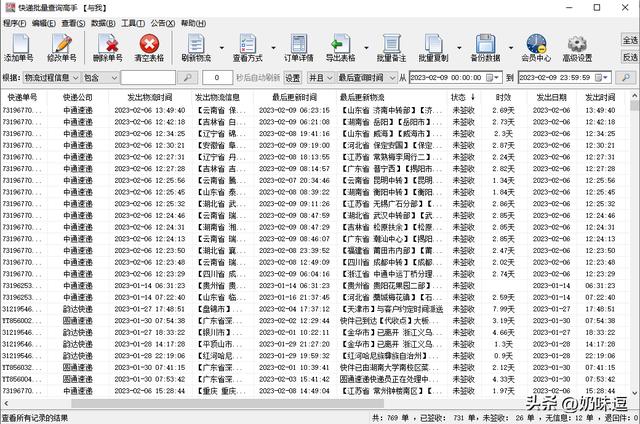This screenshot has width=640, height=424.
Task: Sort by 最后更新时间 column header
Action: [x=294, y=98]
